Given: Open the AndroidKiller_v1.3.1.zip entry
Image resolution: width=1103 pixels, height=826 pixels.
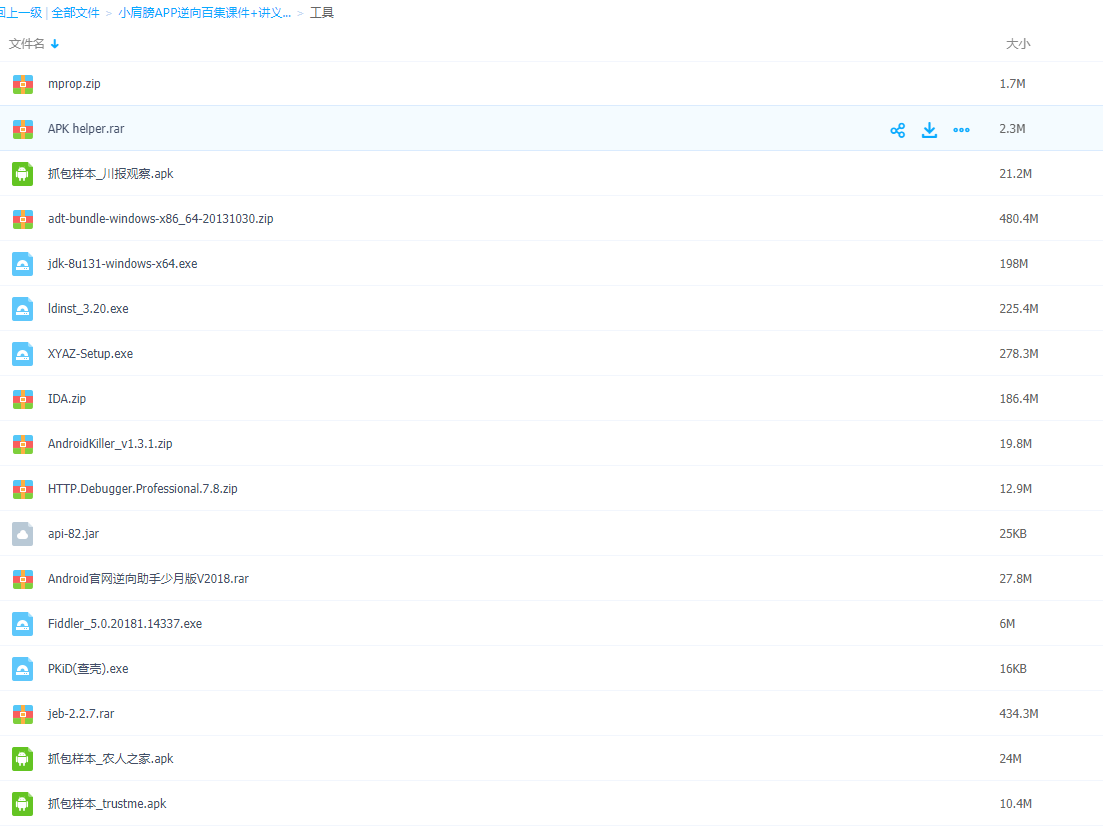Looking at the screenshot, I should point(110,444).
